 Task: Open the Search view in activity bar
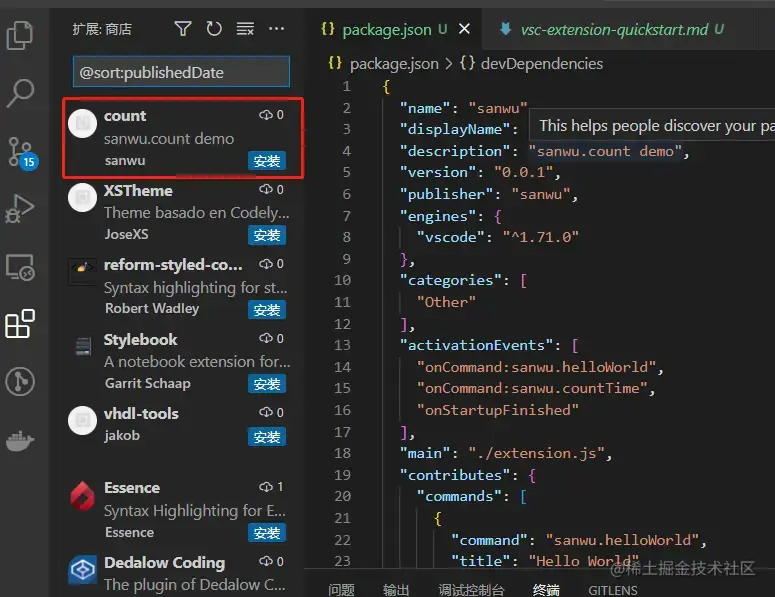pos(20,93)
